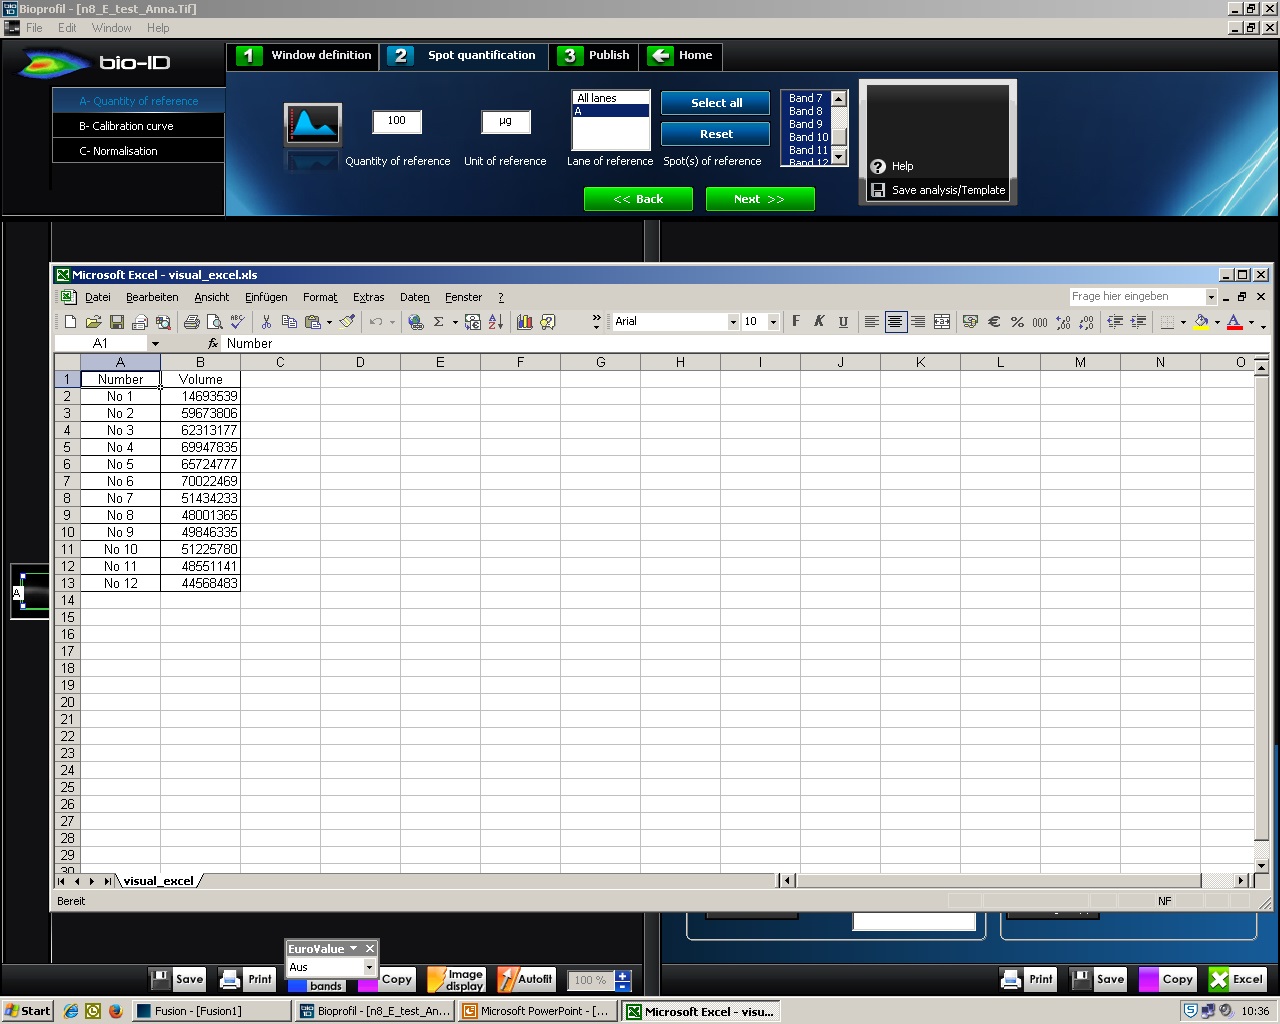1280x1024 pixels.
Task: Click the Copy icon in Excel toolbar
Action: (x=289, y=322)
